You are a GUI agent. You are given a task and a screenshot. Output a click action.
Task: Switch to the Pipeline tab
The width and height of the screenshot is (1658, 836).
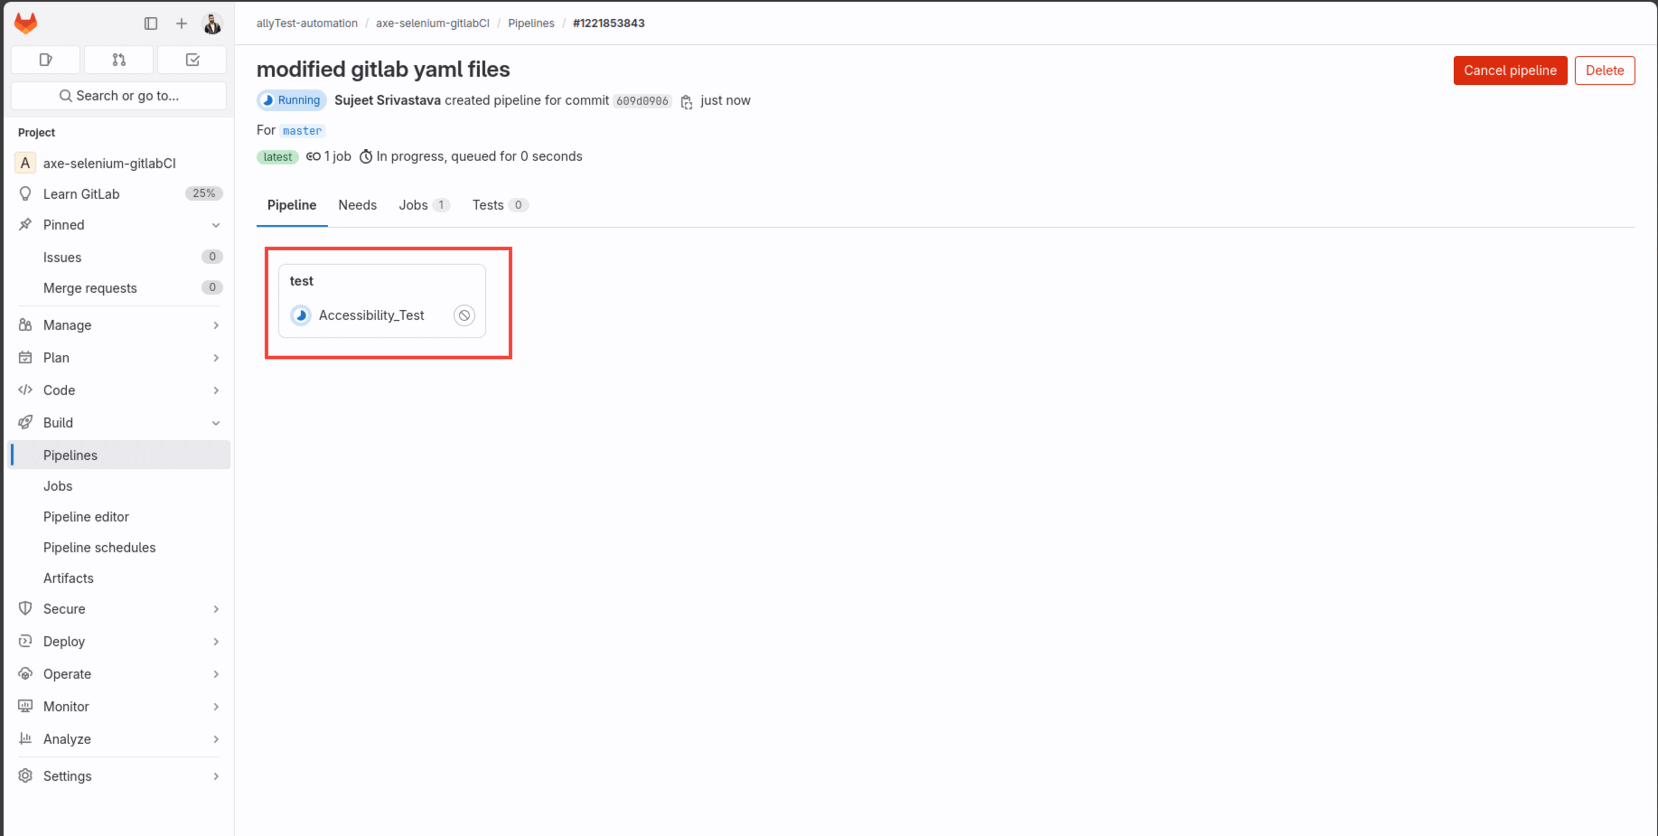[x=292, y=205]
